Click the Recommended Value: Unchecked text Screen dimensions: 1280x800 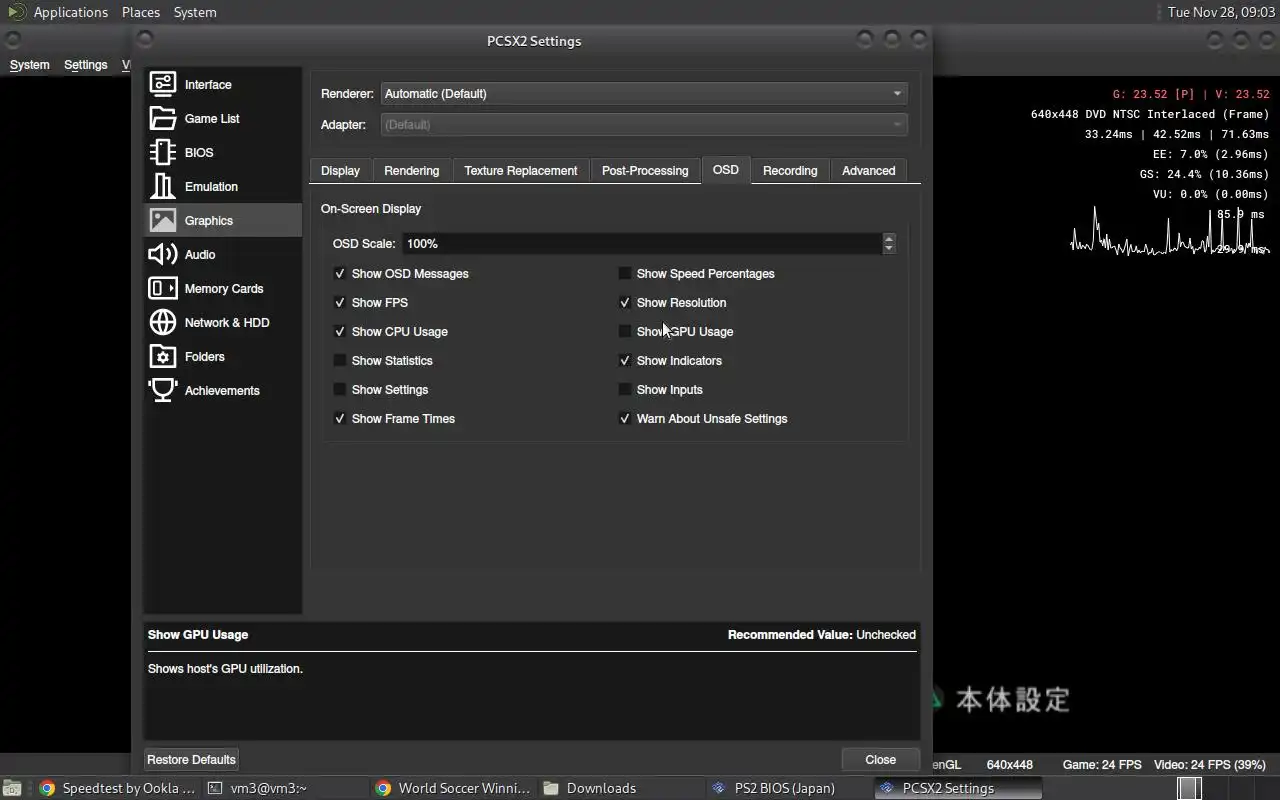(x=822, y=634)
